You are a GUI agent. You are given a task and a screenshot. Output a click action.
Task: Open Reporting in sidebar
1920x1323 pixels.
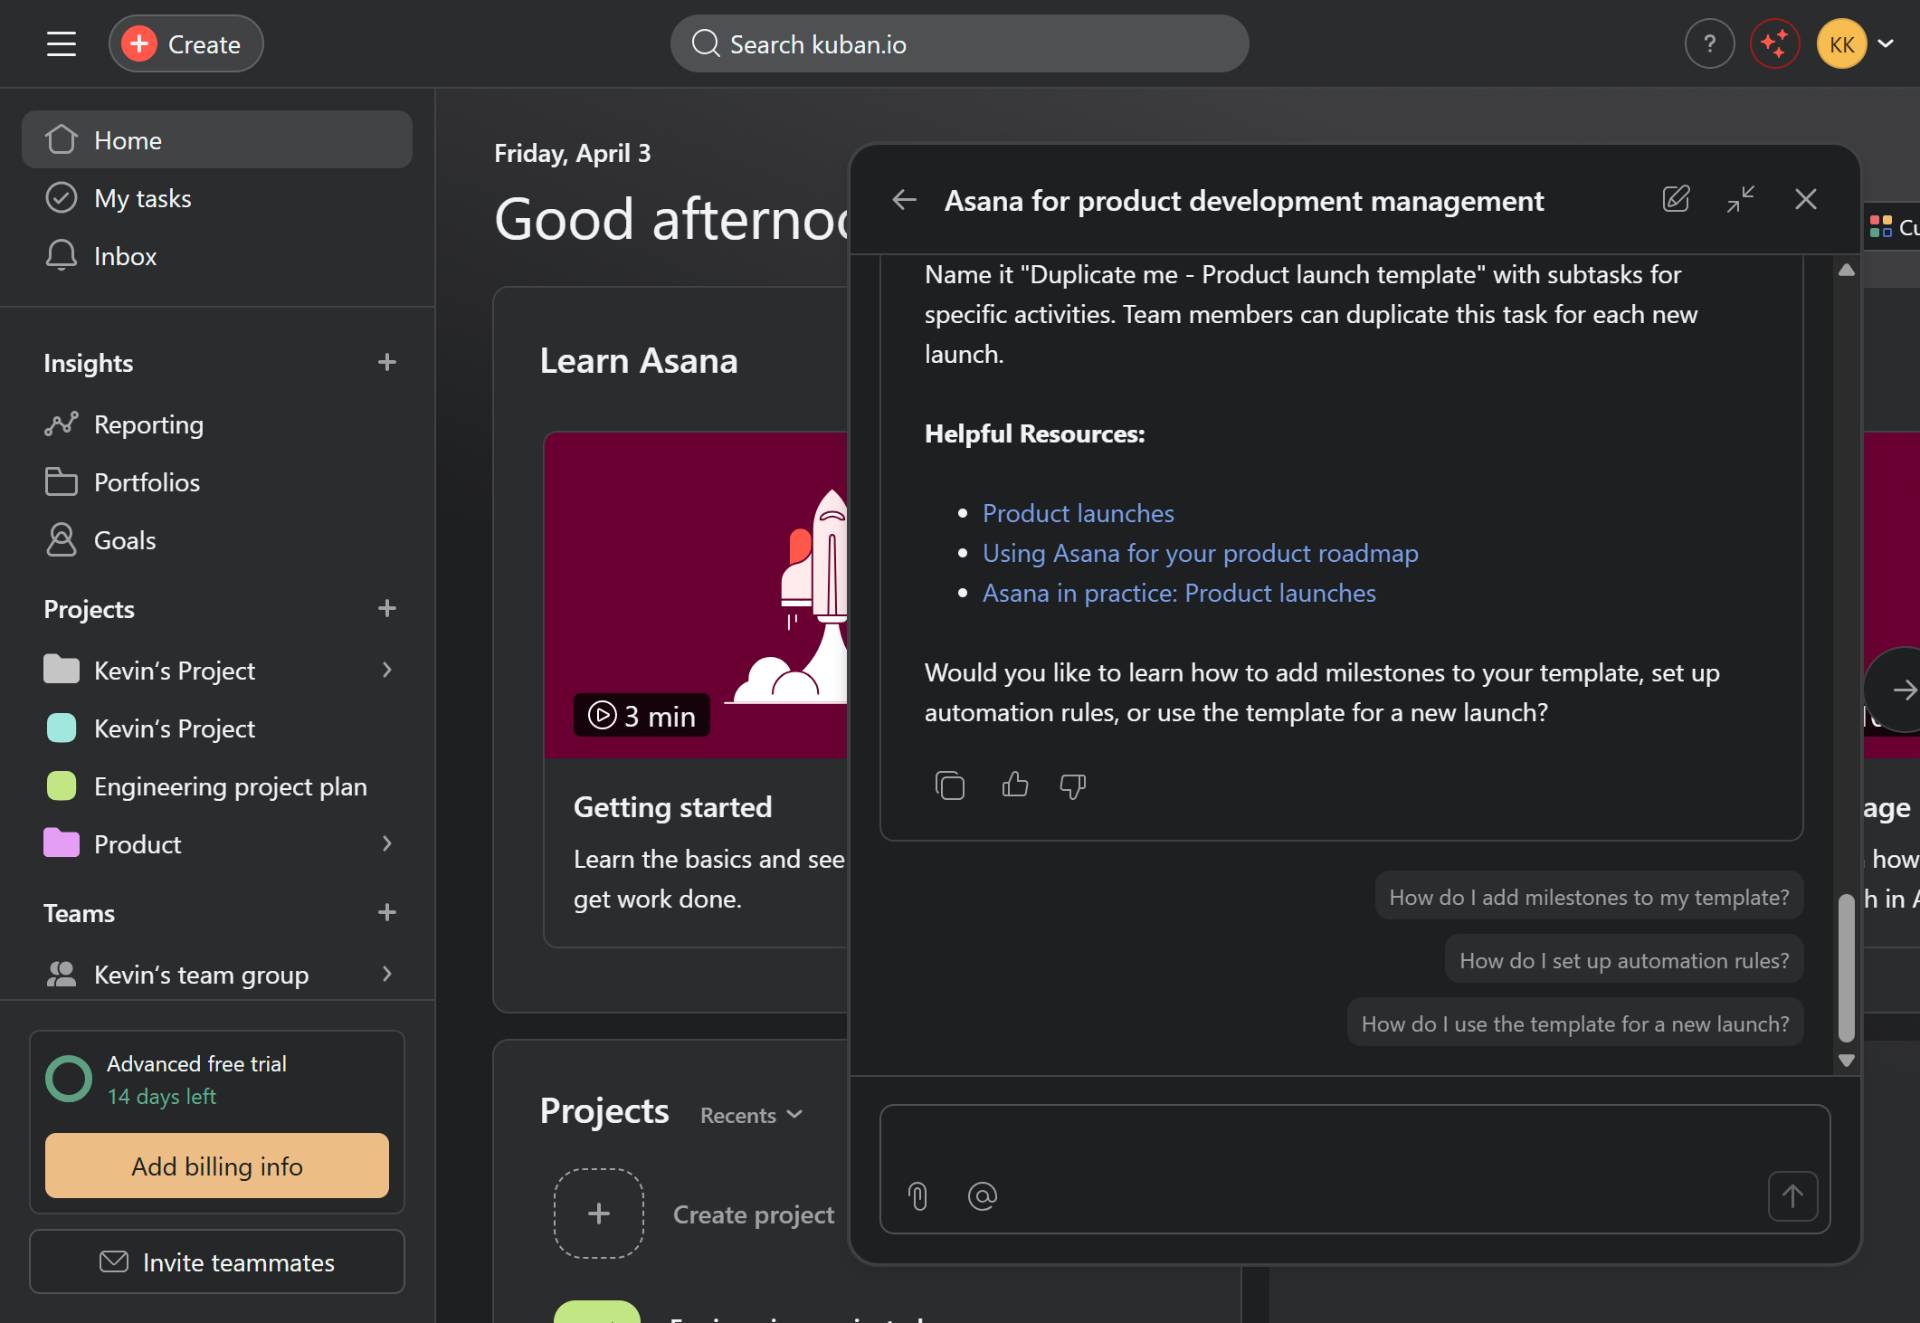217,425
